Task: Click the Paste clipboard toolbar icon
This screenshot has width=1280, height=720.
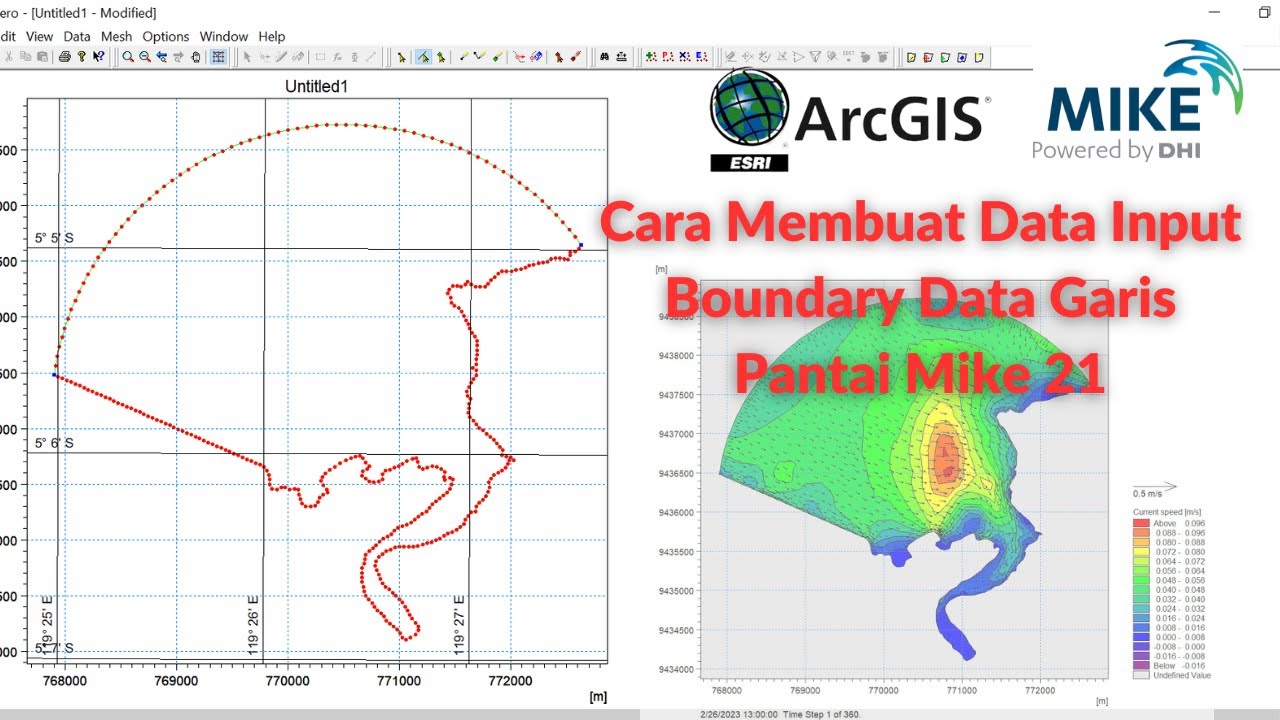Action: pos(42,57)
